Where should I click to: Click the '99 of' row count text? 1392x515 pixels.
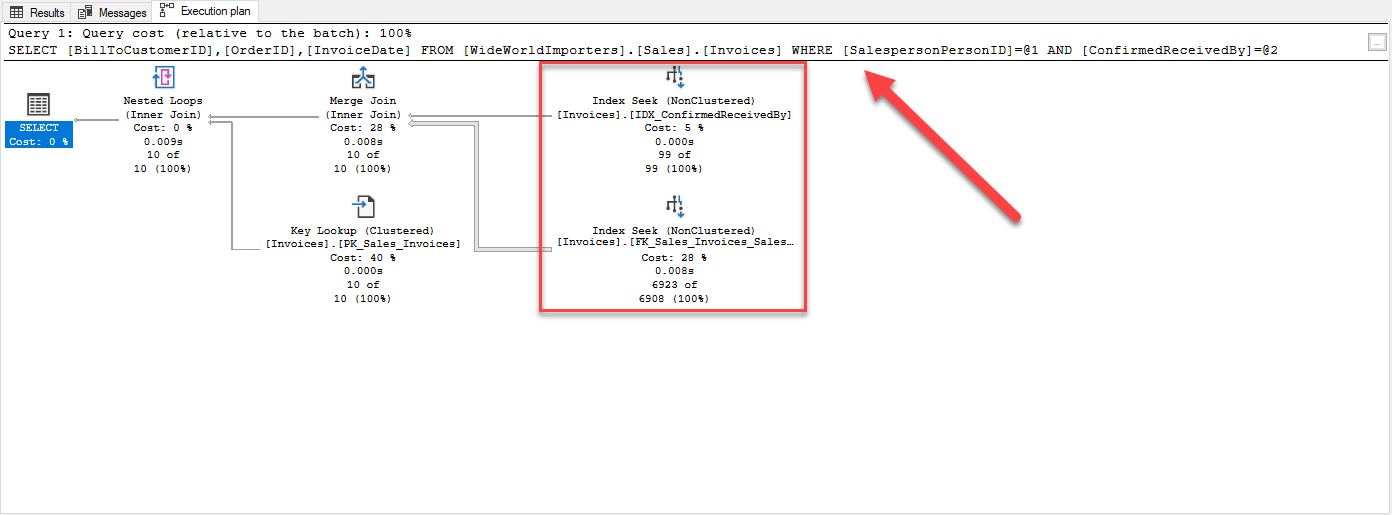674,155
